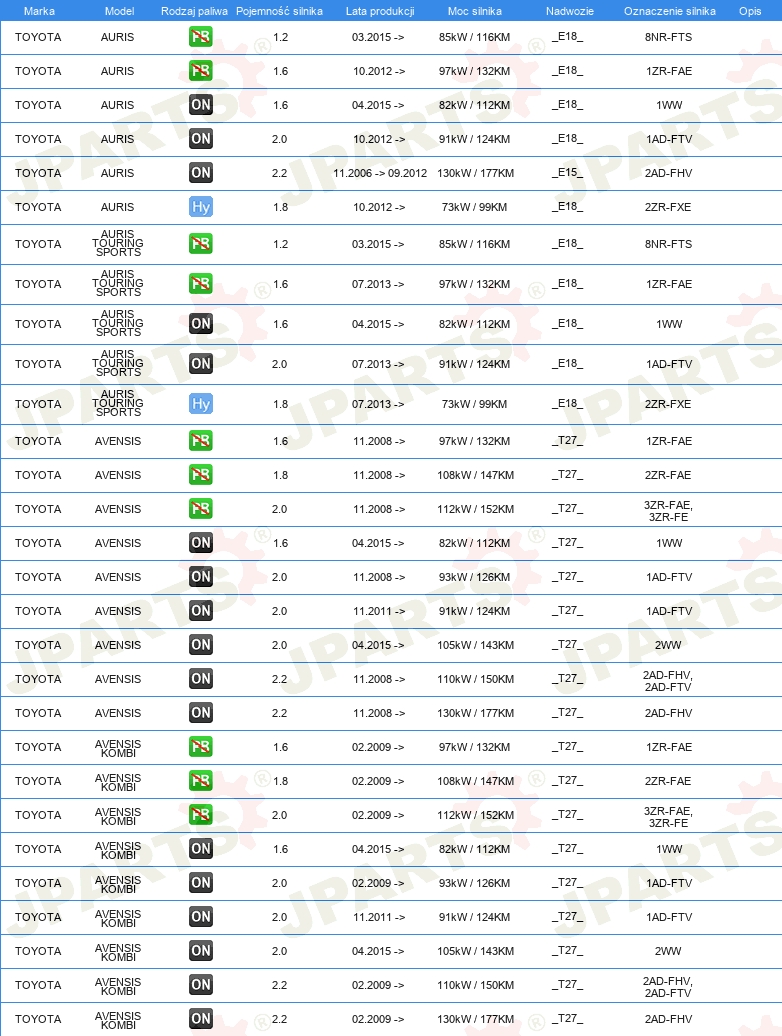The width and height of the screenshot is (782, 1036).
Task: Select '73kW / 99KM' in Auris Touring Sports row
Action: pos(474,404)
